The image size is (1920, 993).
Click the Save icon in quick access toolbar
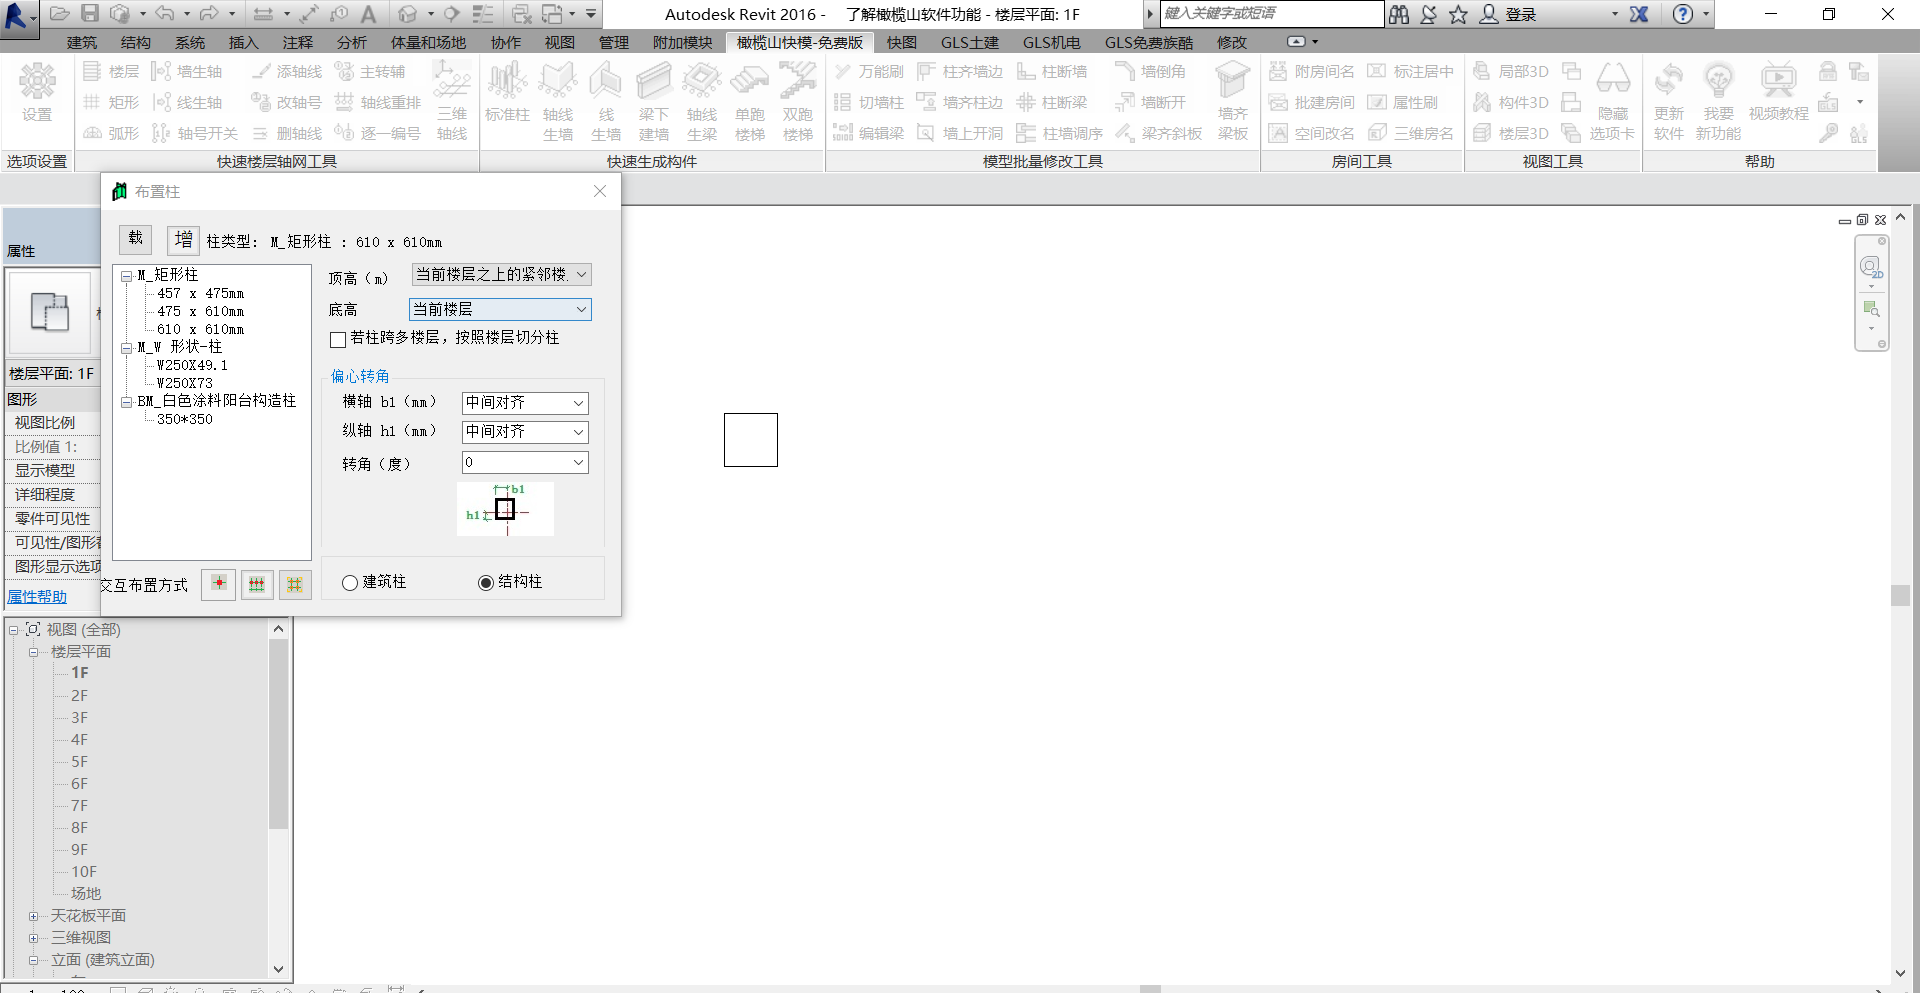tap(90, 14)
